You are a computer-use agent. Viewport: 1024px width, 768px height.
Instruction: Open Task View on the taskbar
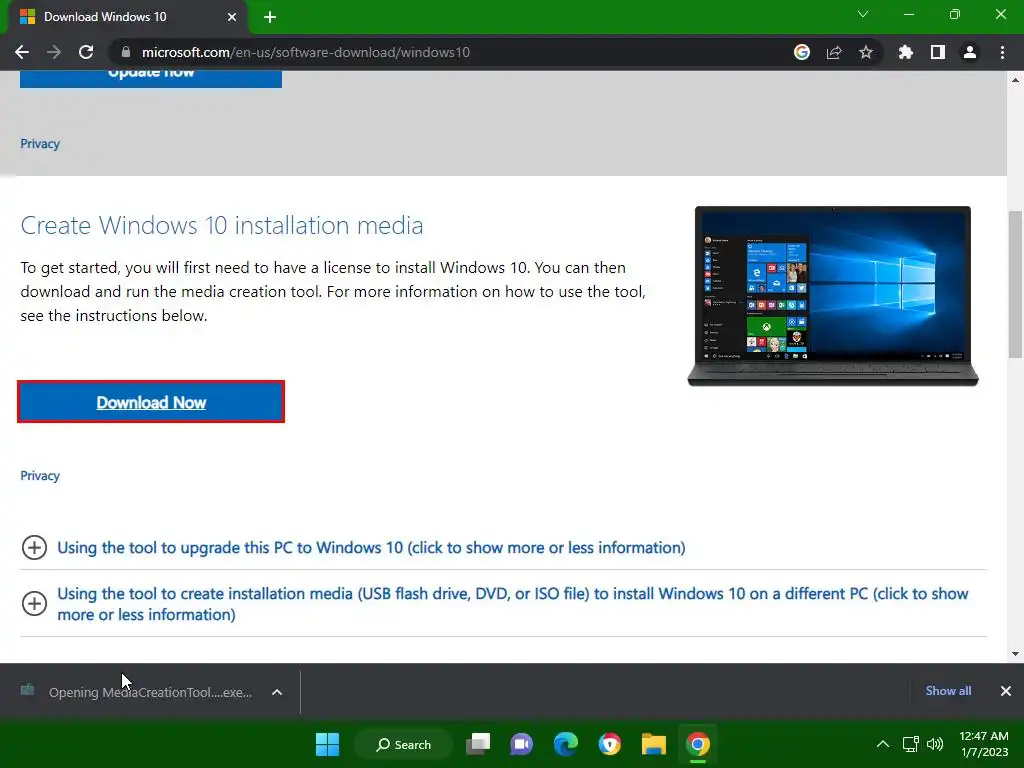(478, 744)
